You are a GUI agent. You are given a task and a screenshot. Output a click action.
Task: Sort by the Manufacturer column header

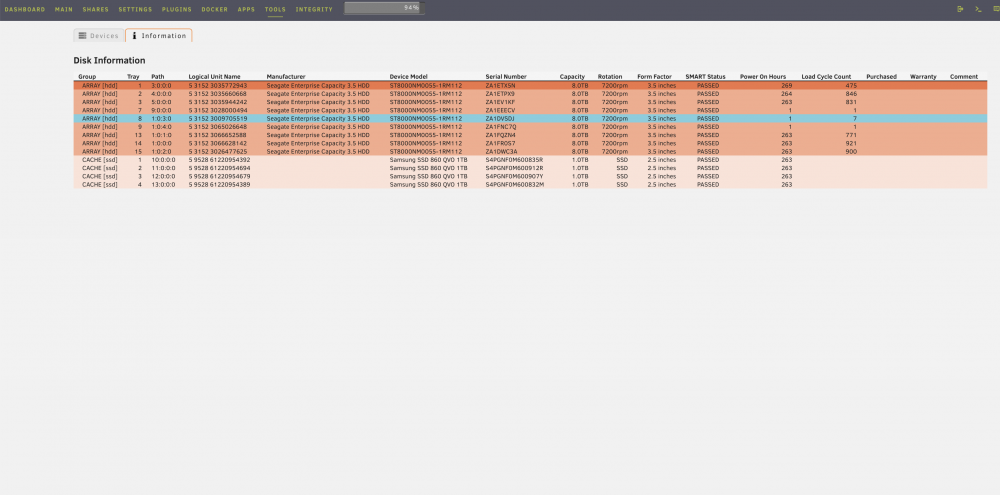tap(286, 77)
